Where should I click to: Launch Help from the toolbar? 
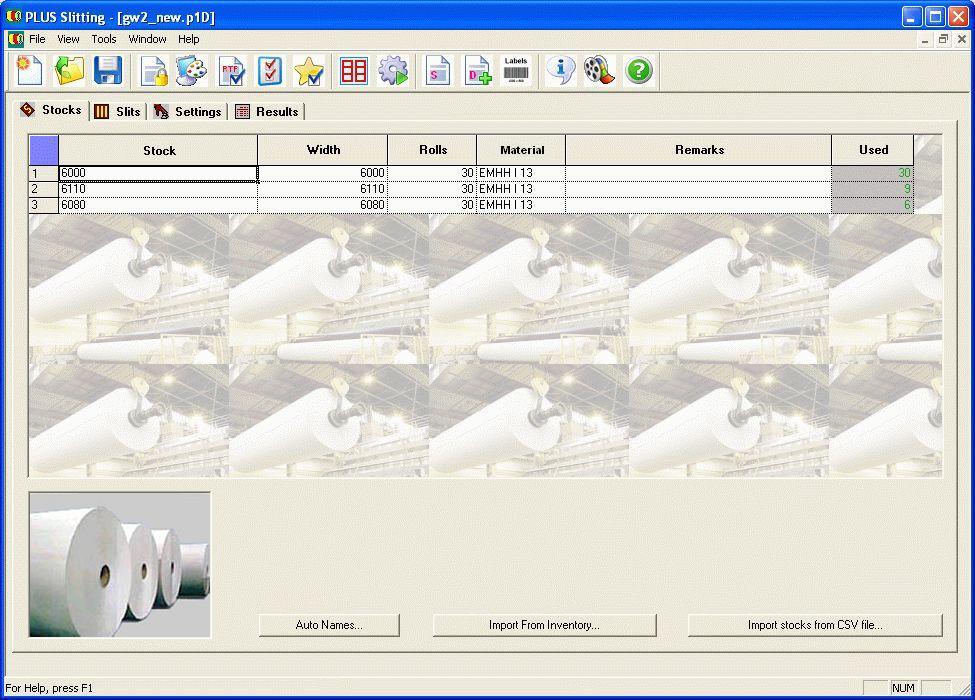(638, 70)
